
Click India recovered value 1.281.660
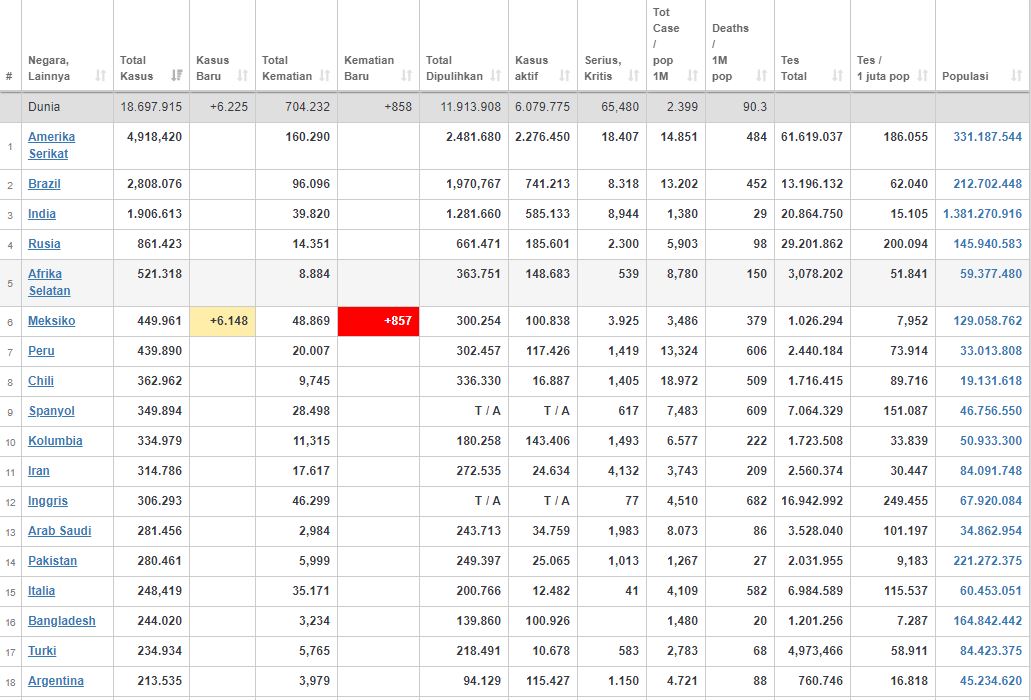pos(473,214)
